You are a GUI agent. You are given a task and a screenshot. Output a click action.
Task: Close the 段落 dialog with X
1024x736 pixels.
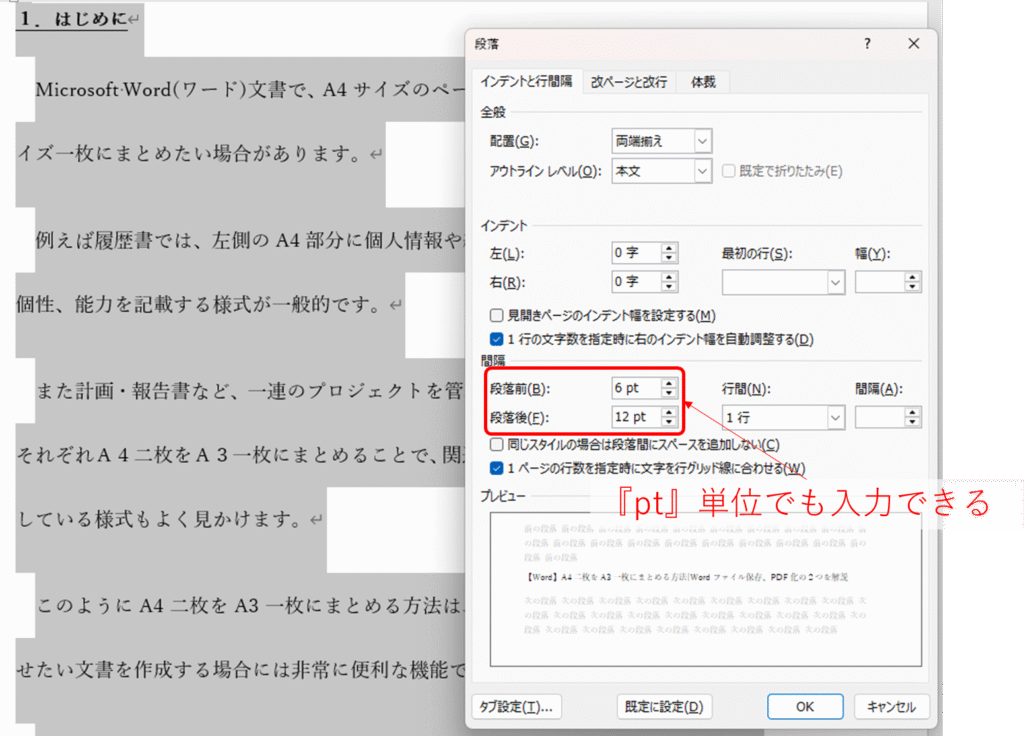coord(913,44)
